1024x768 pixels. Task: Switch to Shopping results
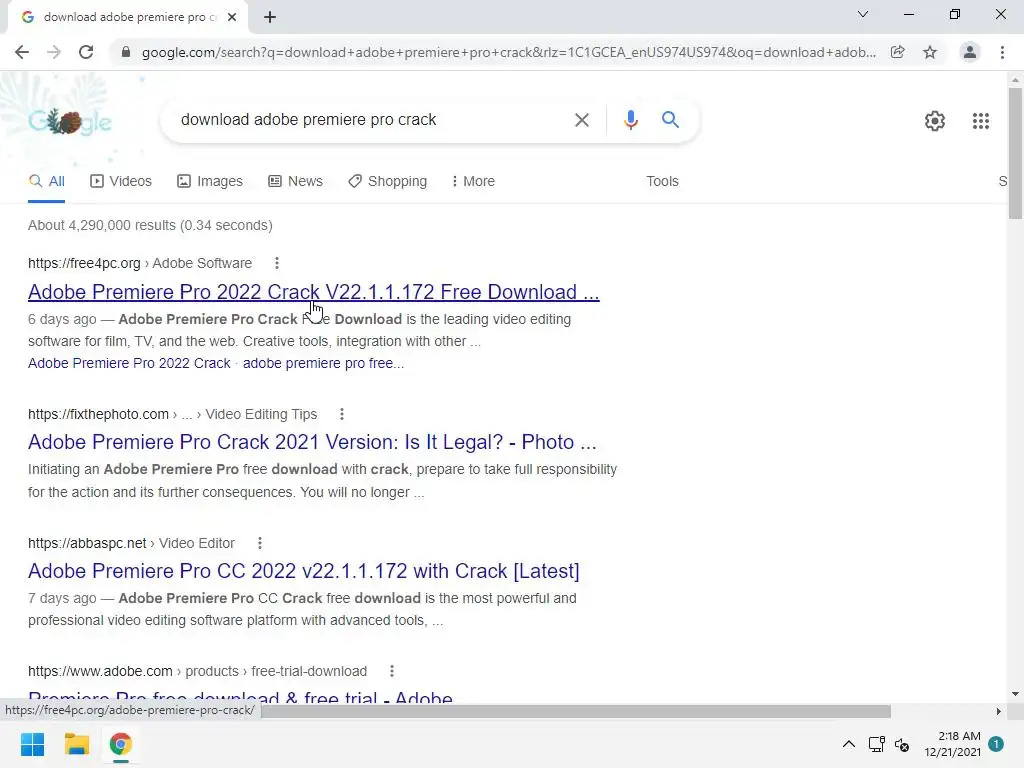387,182
